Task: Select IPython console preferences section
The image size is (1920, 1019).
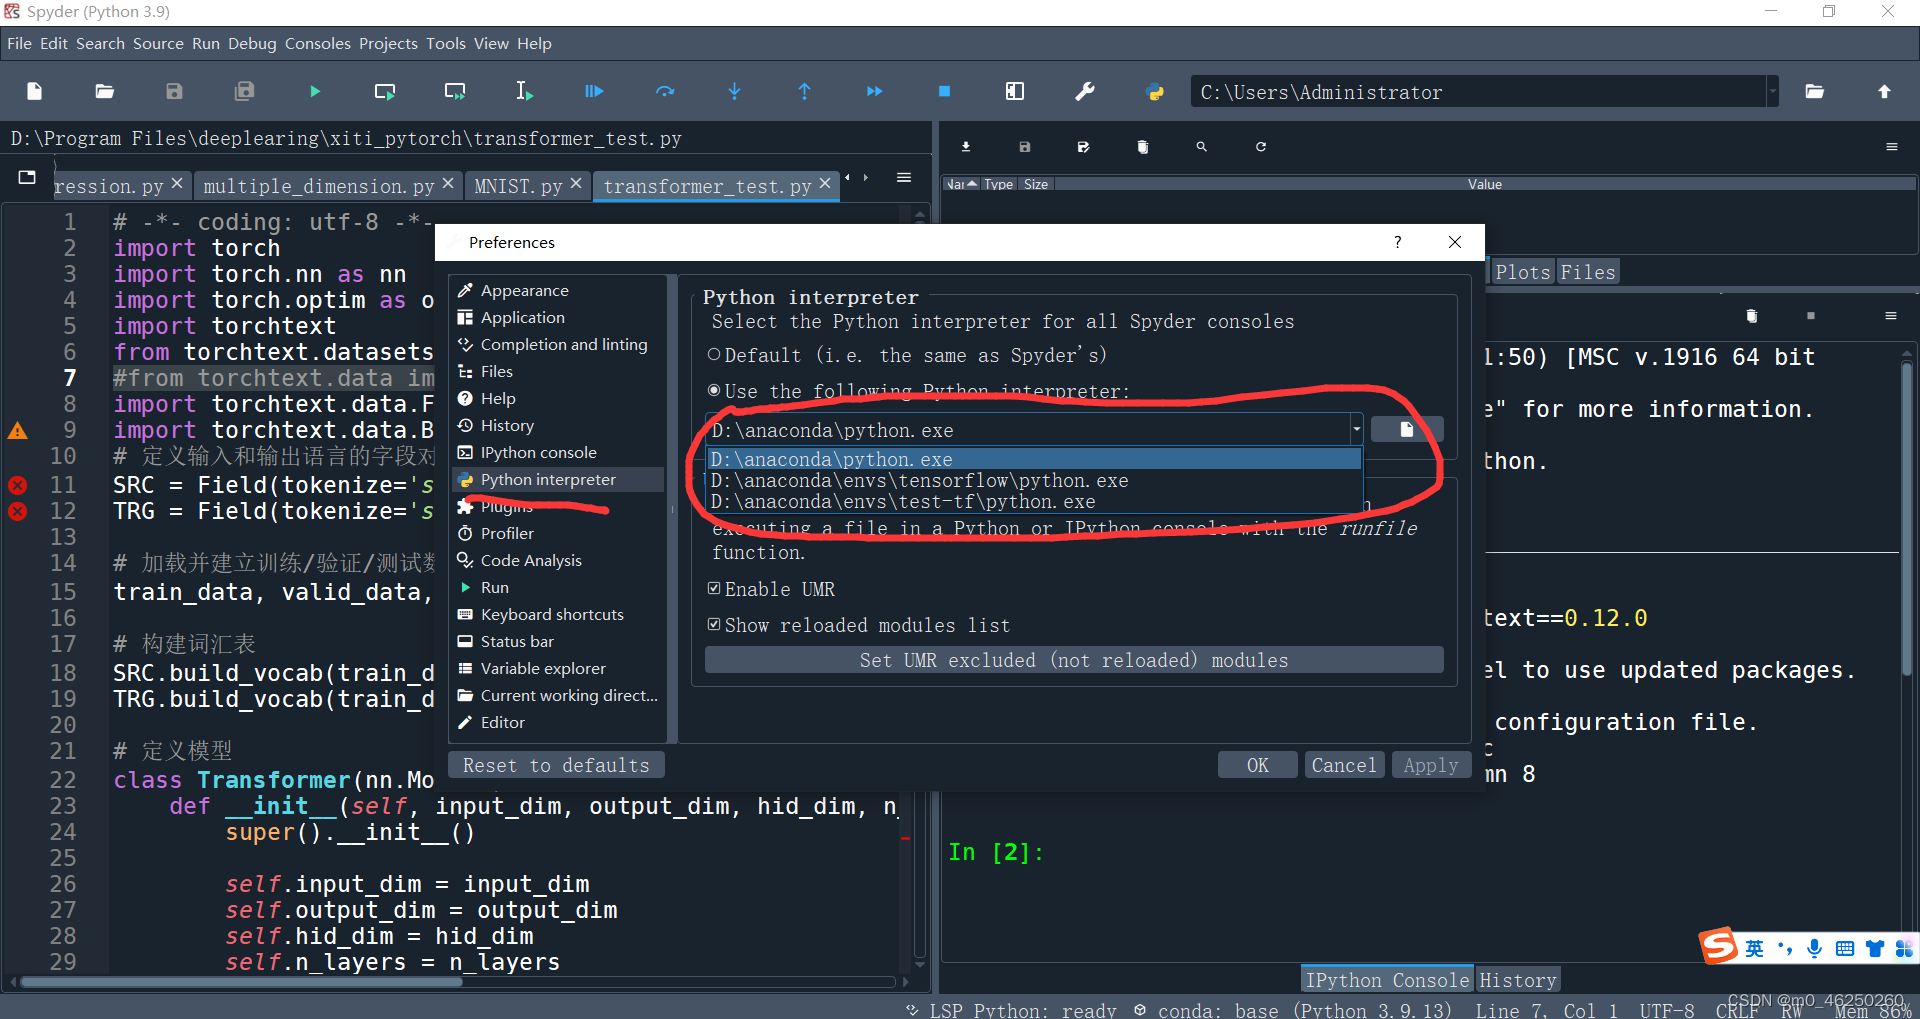Action: click(556, 452)
